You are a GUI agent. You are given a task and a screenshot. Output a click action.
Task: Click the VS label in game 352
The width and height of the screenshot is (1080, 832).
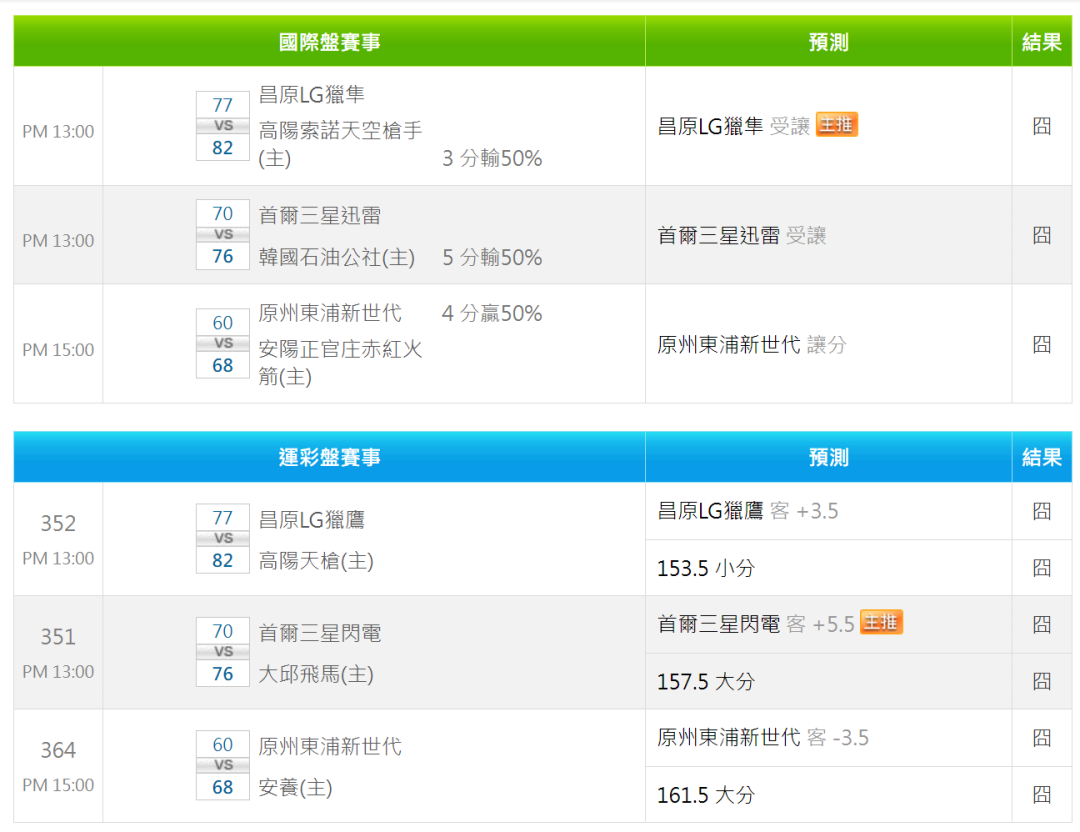[x=223, y=538]
